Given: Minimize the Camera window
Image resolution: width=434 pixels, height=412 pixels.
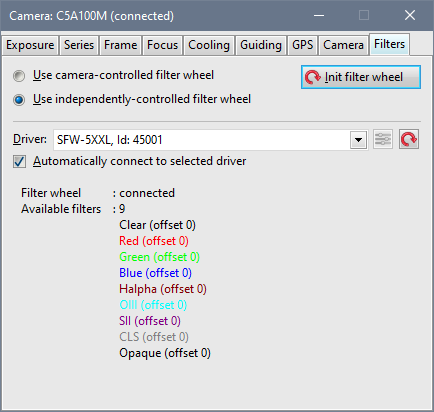Looking at the screenshot, I should pyautogui.click(x=319, y=15).
